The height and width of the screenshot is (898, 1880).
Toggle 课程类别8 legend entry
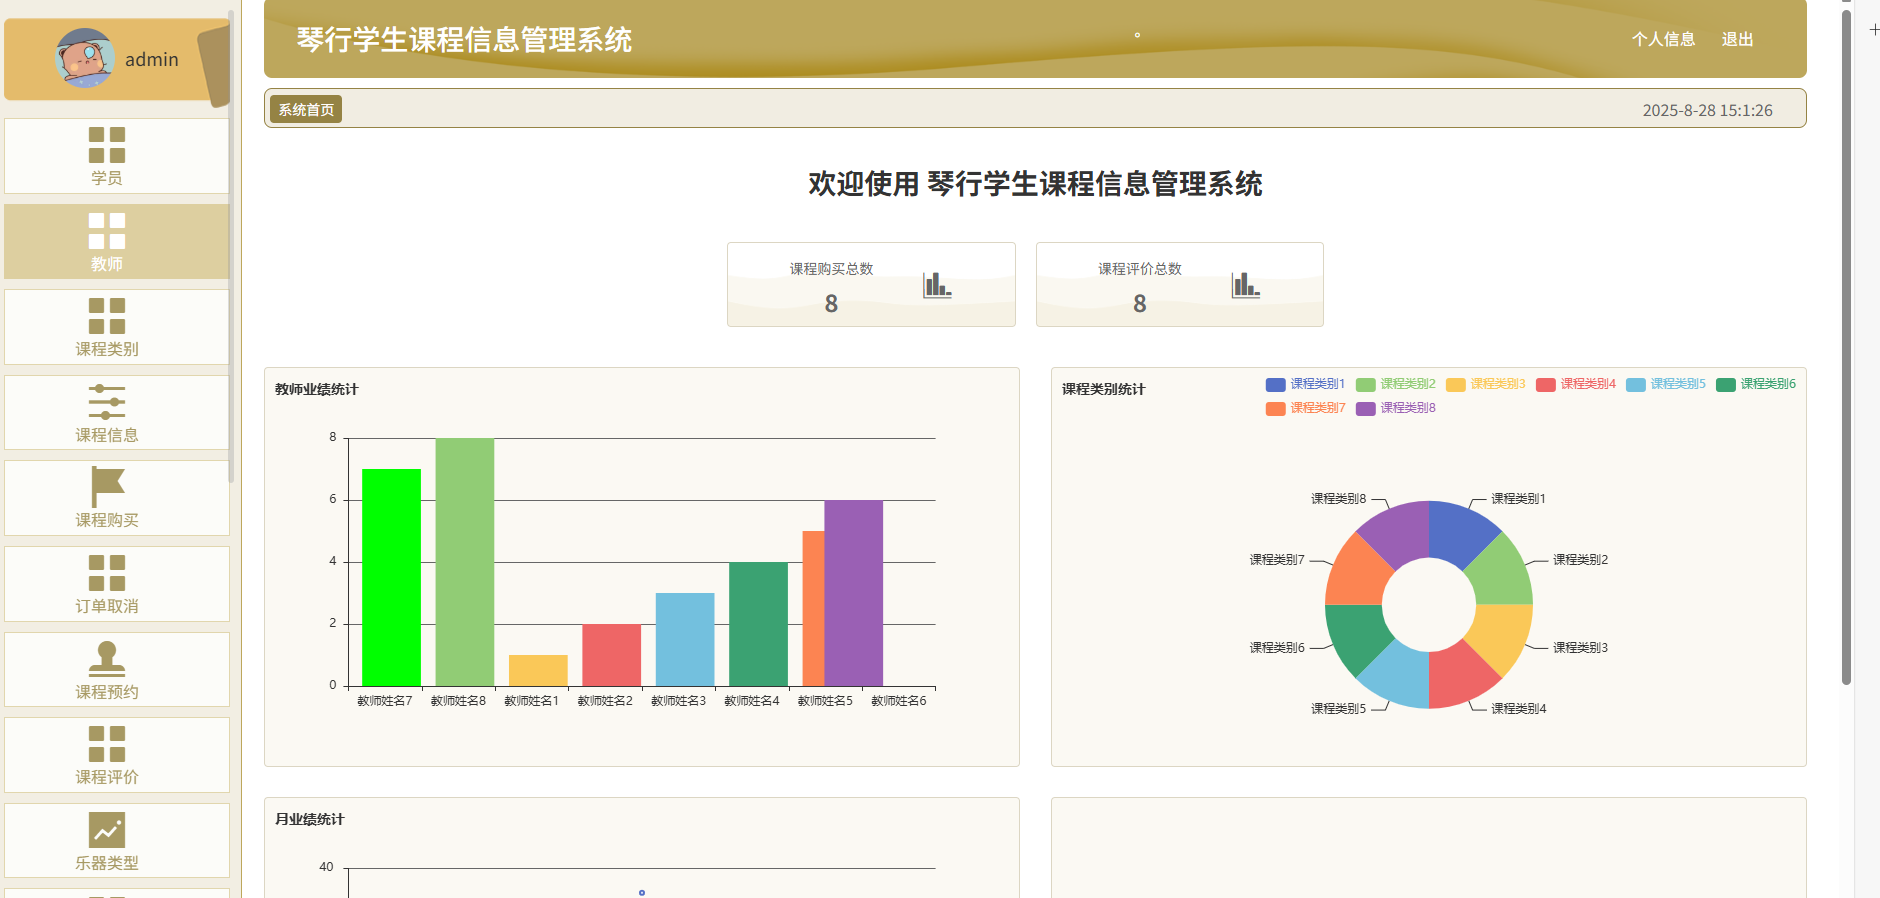coord(1395,408)
